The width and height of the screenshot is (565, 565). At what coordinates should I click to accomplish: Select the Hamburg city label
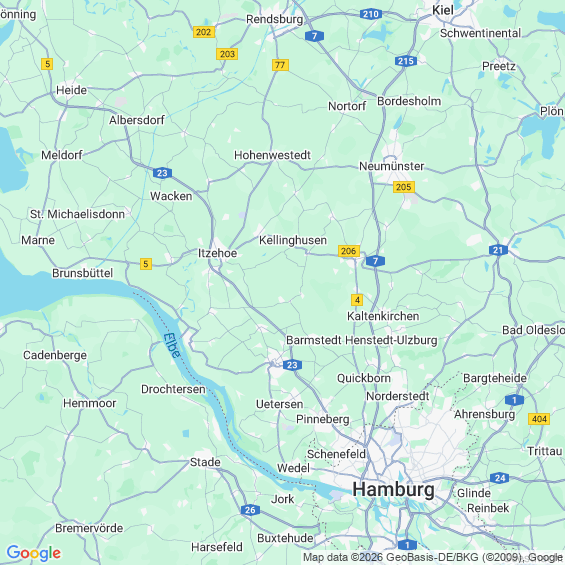tap(393, 490)
